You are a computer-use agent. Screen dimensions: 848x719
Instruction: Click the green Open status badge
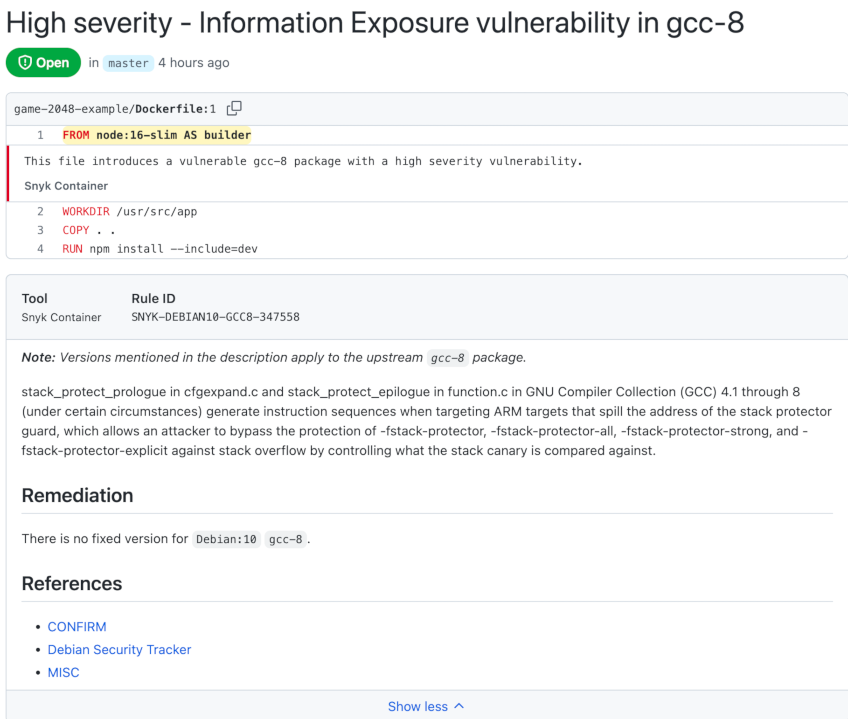(x=43, y=63)
